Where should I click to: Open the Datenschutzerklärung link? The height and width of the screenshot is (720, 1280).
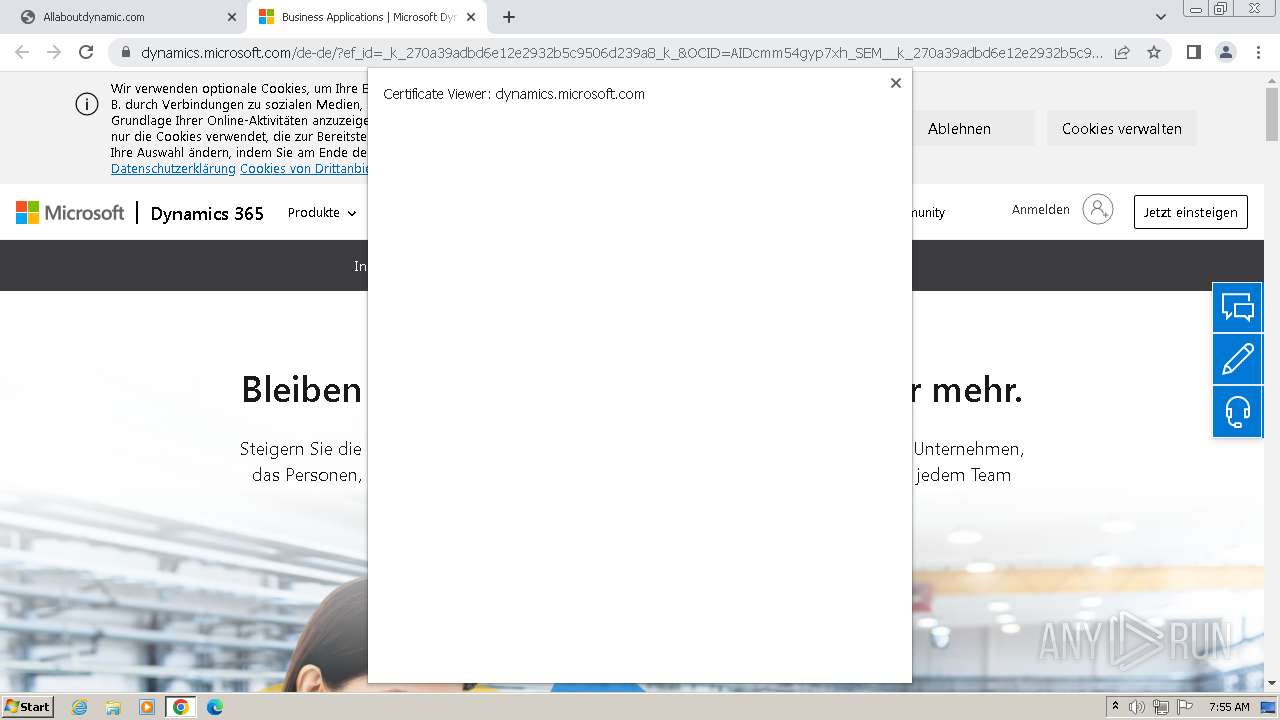coord(173,169)
